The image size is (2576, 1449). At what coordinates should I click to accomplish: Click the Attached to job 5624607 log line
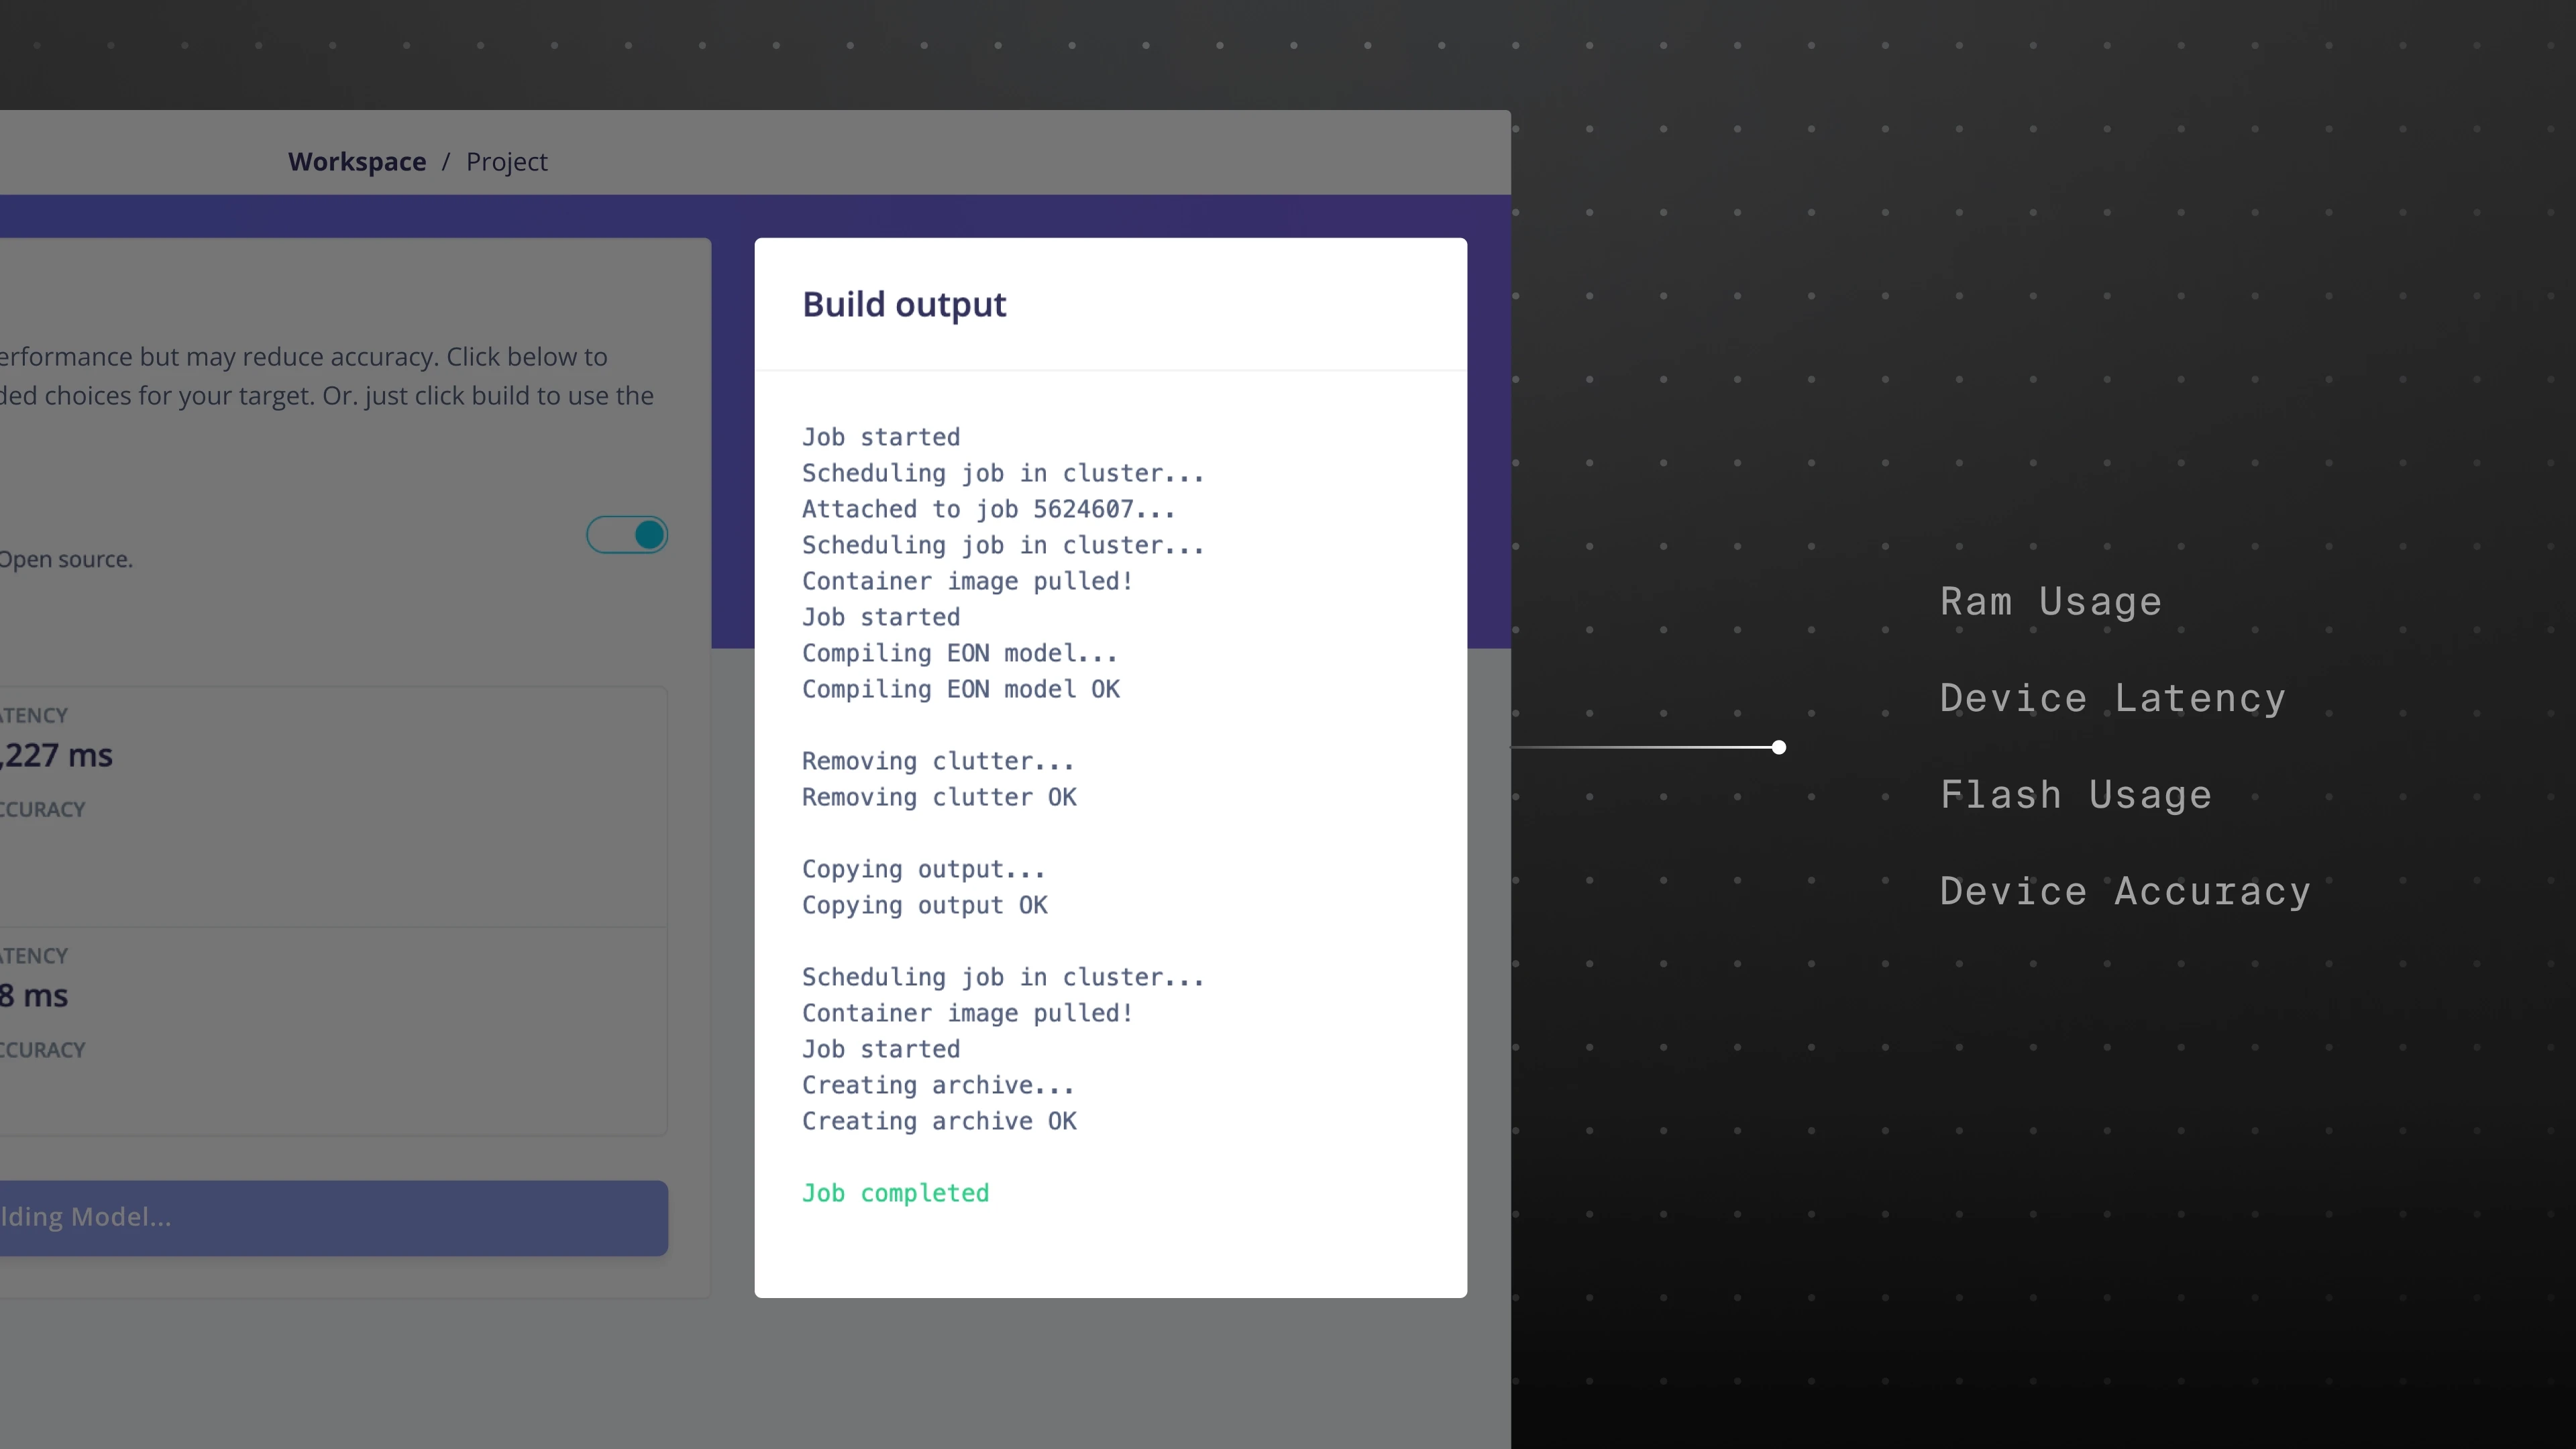[x=988, y=509]
